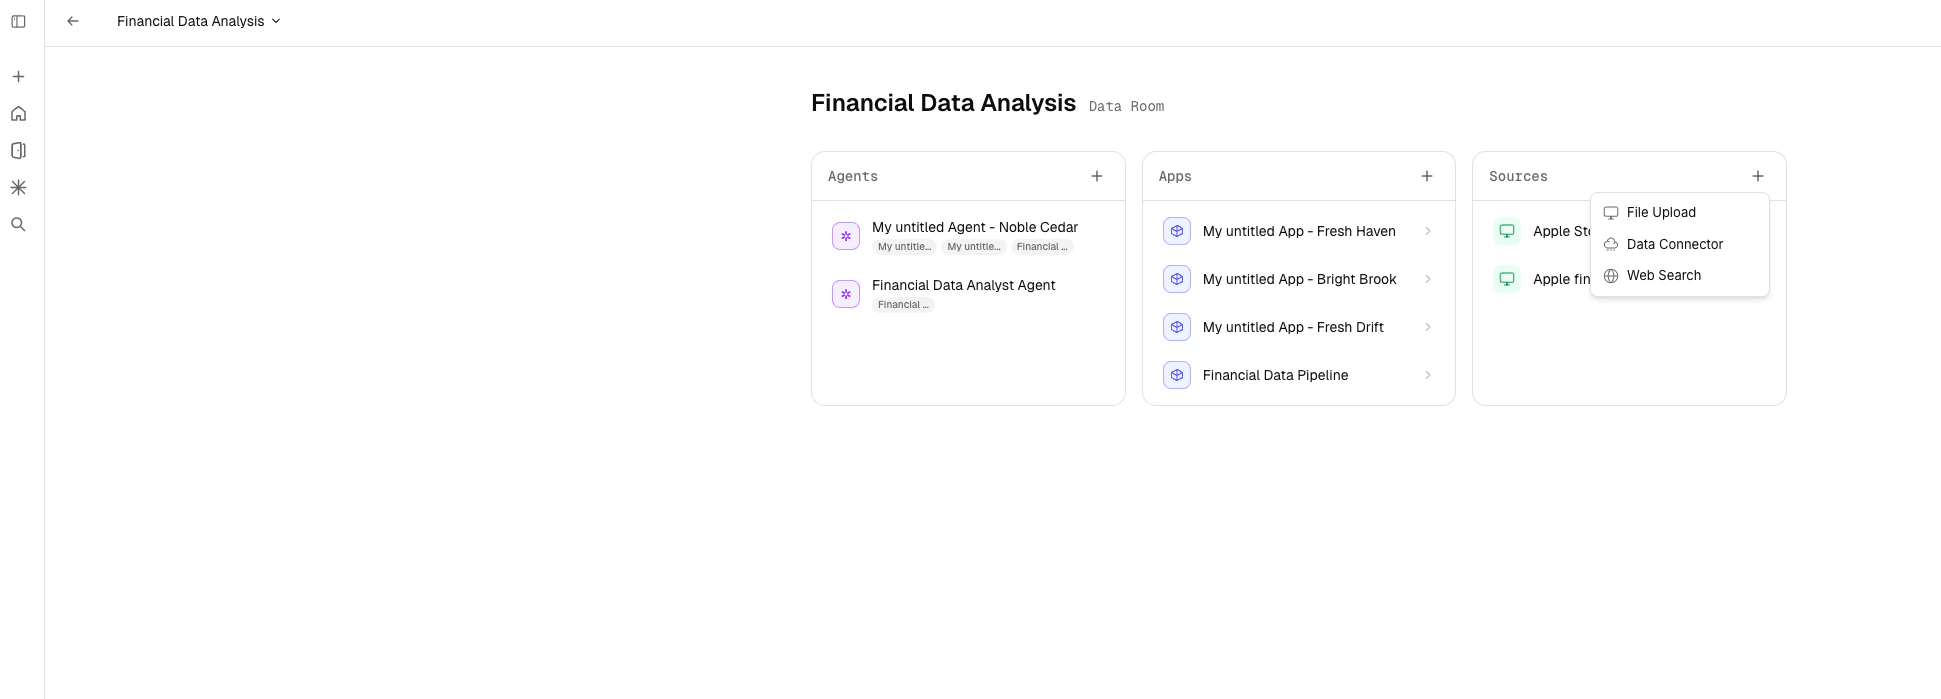Click the green monitor icon for Apple Stock source

[x=1506, y=231]
